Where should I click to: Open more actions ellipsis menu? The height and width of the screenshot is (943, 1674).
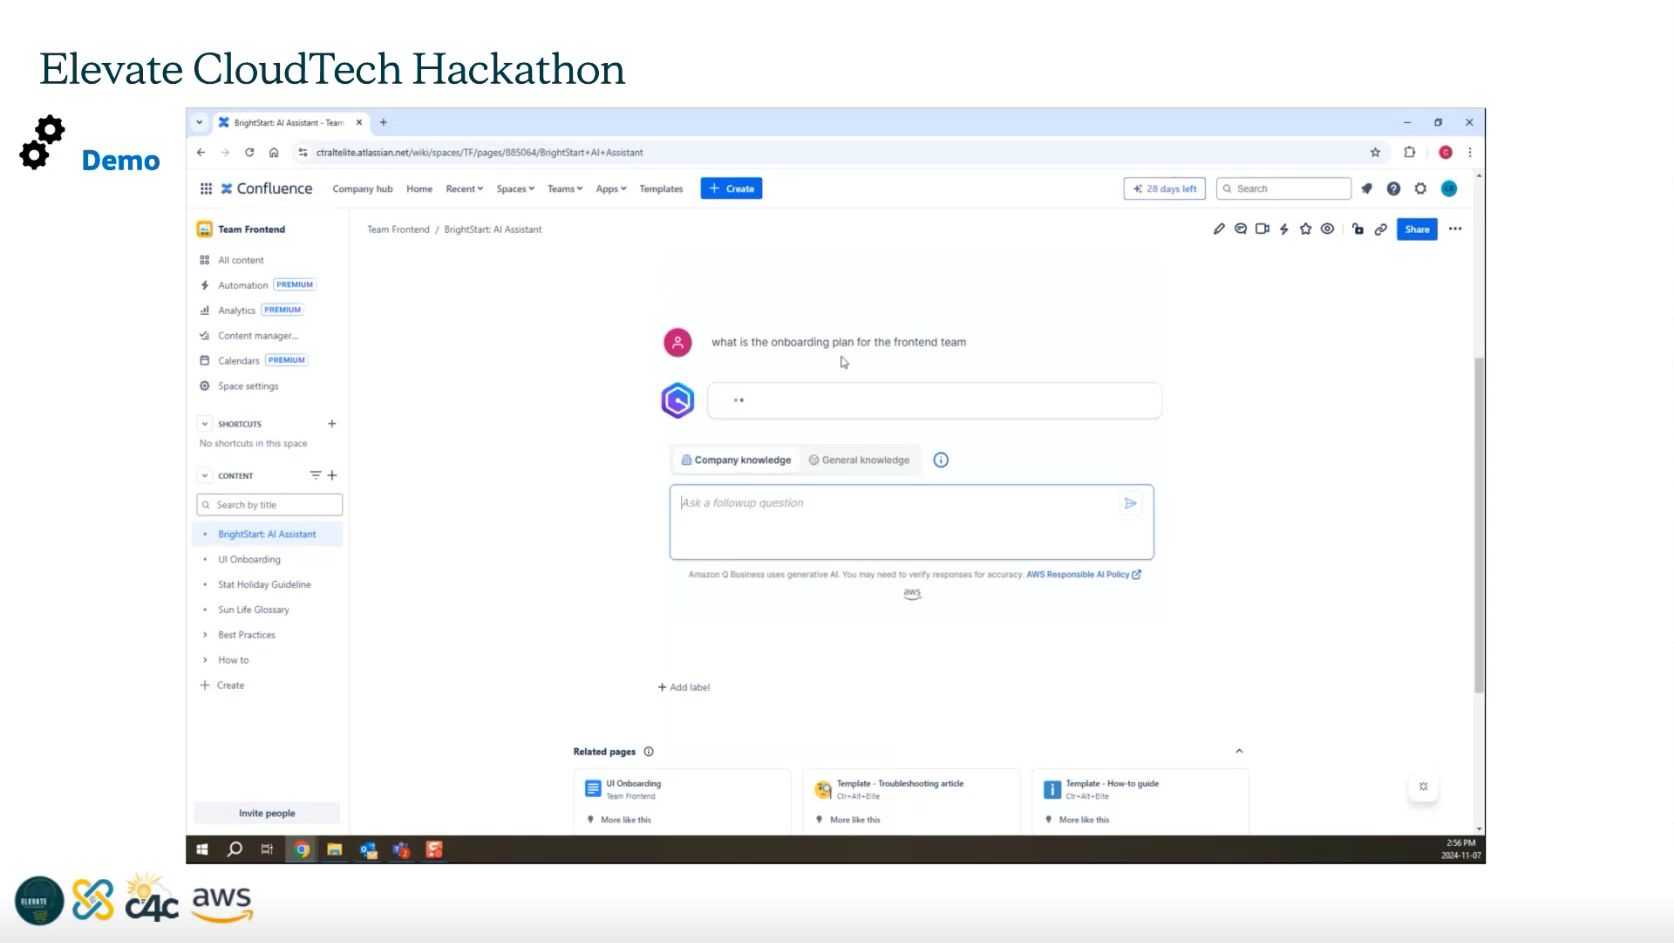pos(1455,229)
